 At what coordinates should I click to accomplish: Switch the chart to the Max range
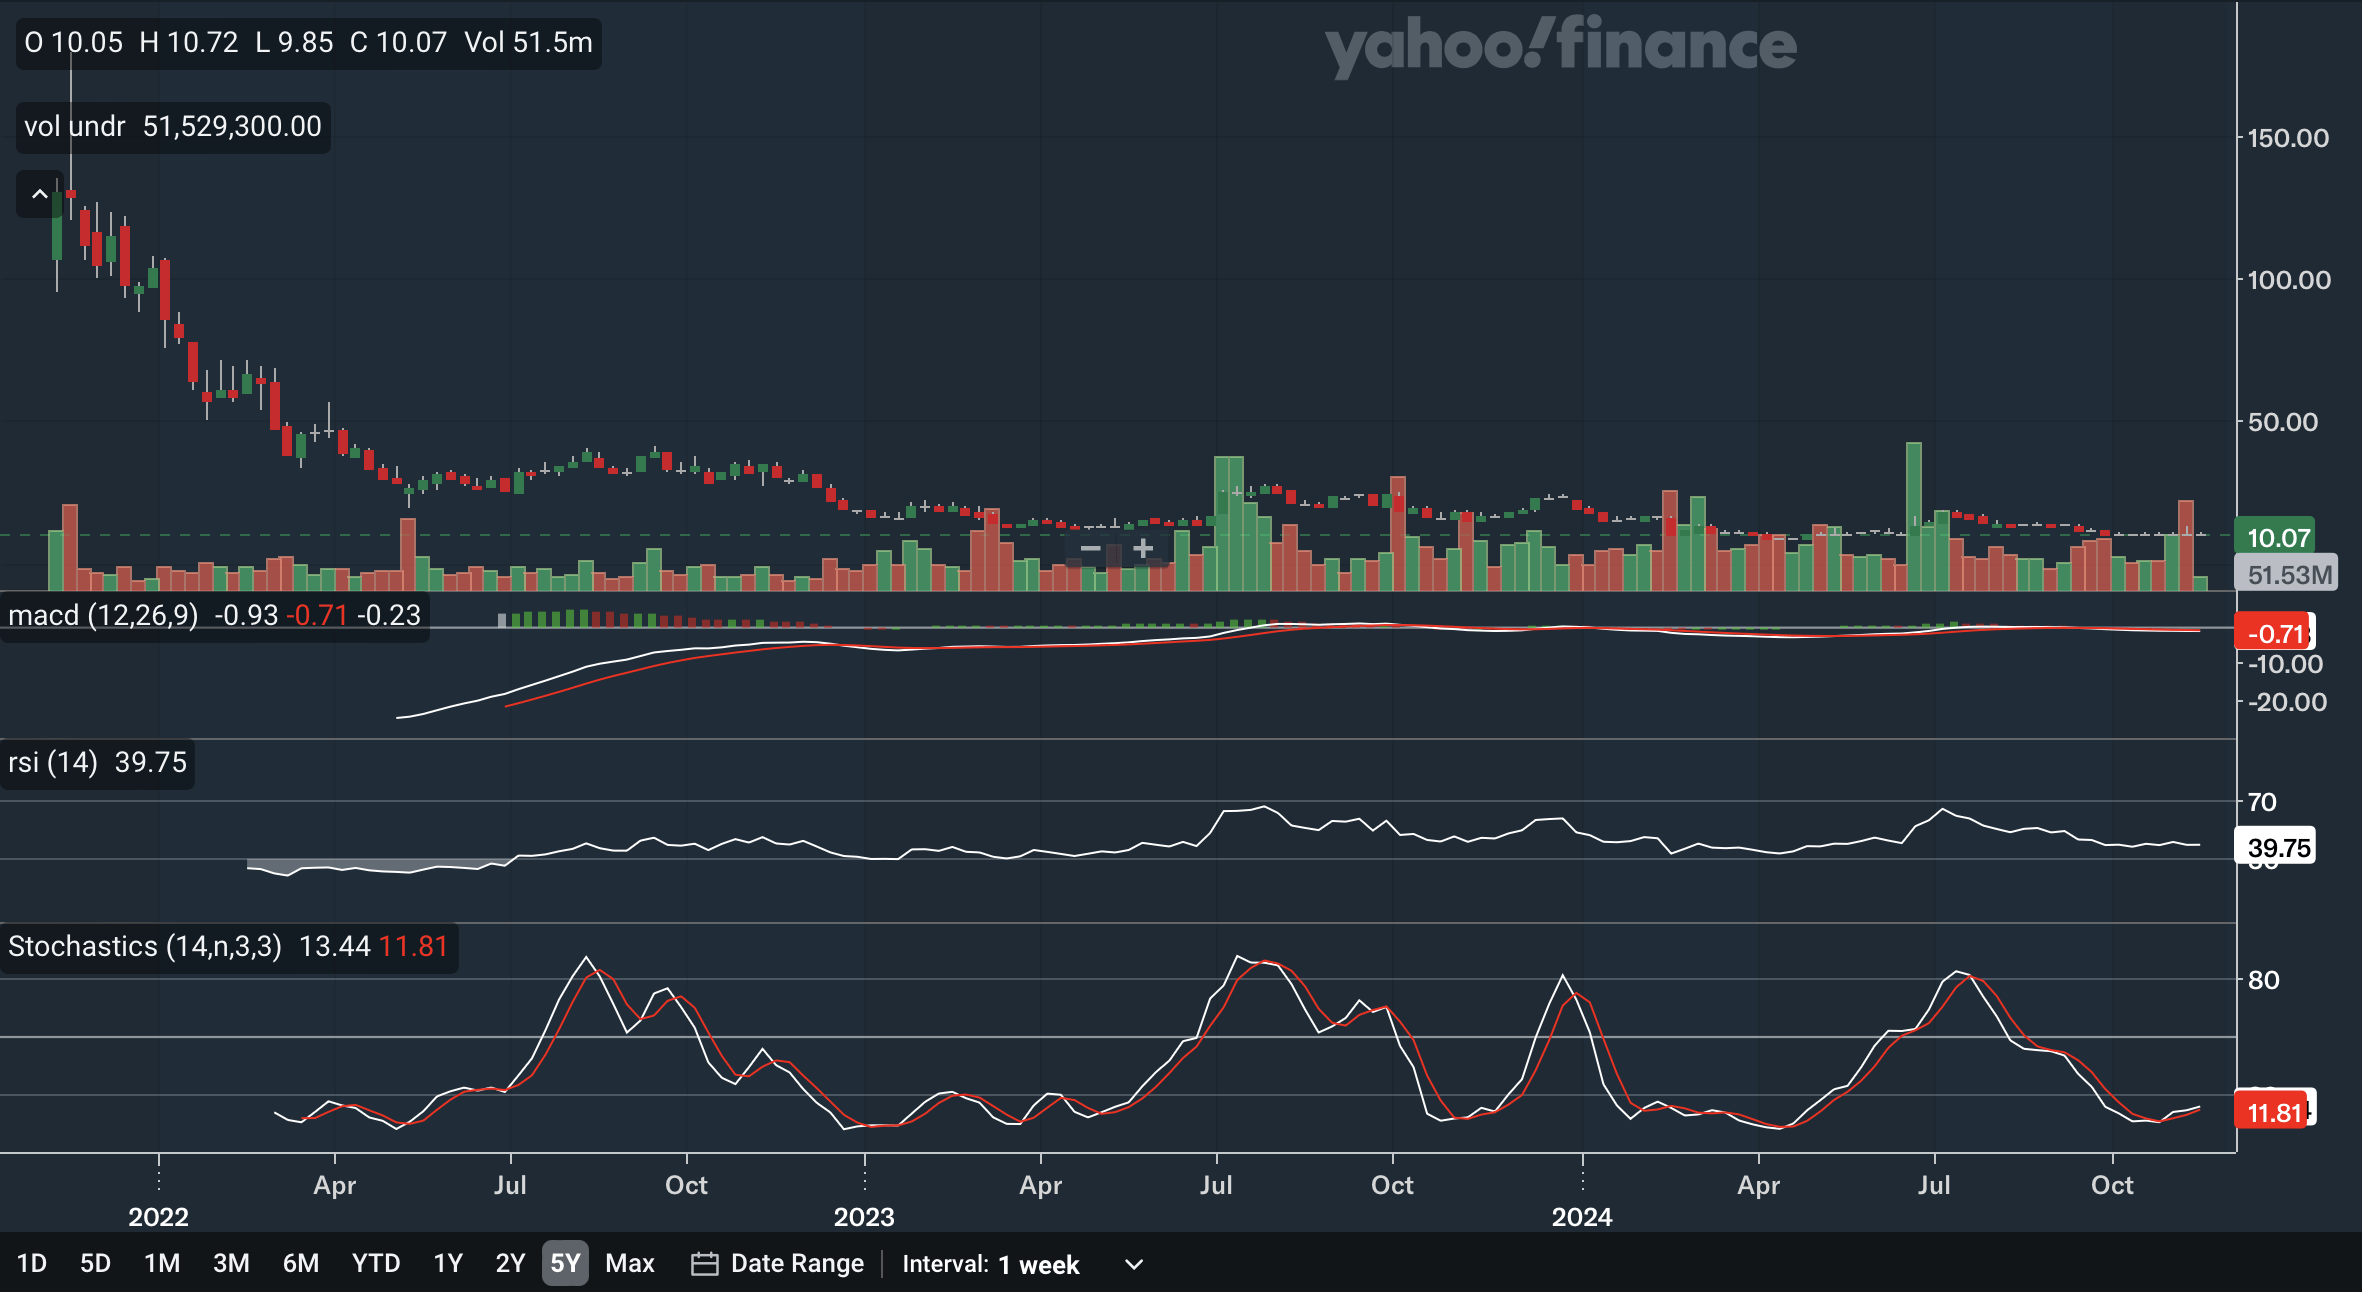click(x=629, y=1264)
